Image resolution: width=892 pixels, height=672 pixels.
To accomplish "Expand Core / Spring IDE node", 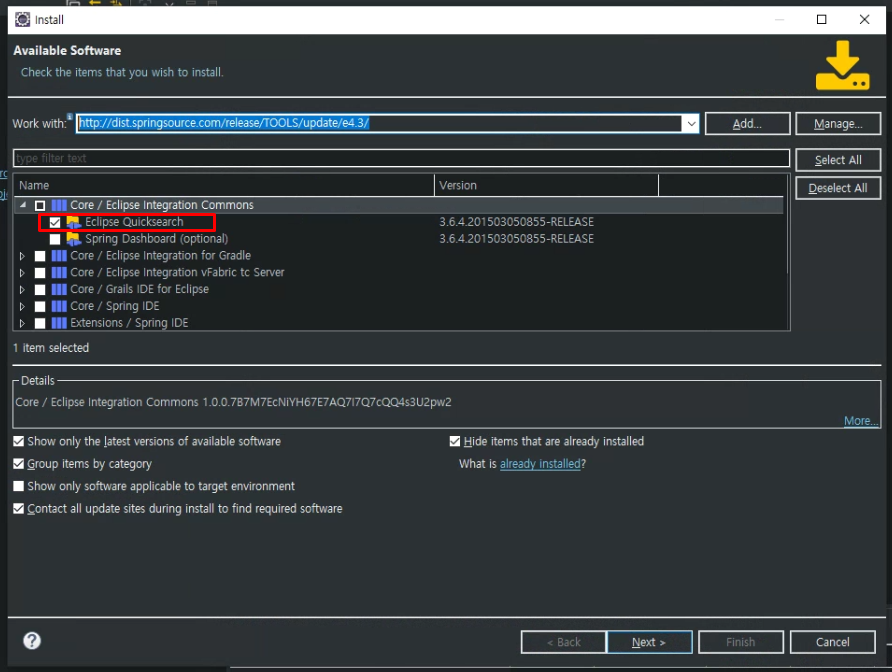I will (x=22, y=306).
